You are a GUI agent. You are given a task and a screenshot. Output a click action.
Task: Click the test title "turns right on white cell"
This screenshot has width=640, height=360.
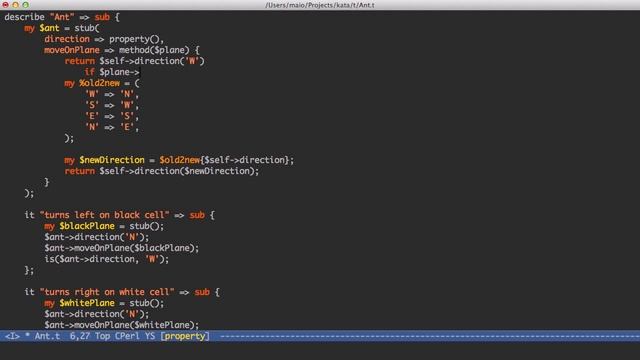[x=107, y=292]
